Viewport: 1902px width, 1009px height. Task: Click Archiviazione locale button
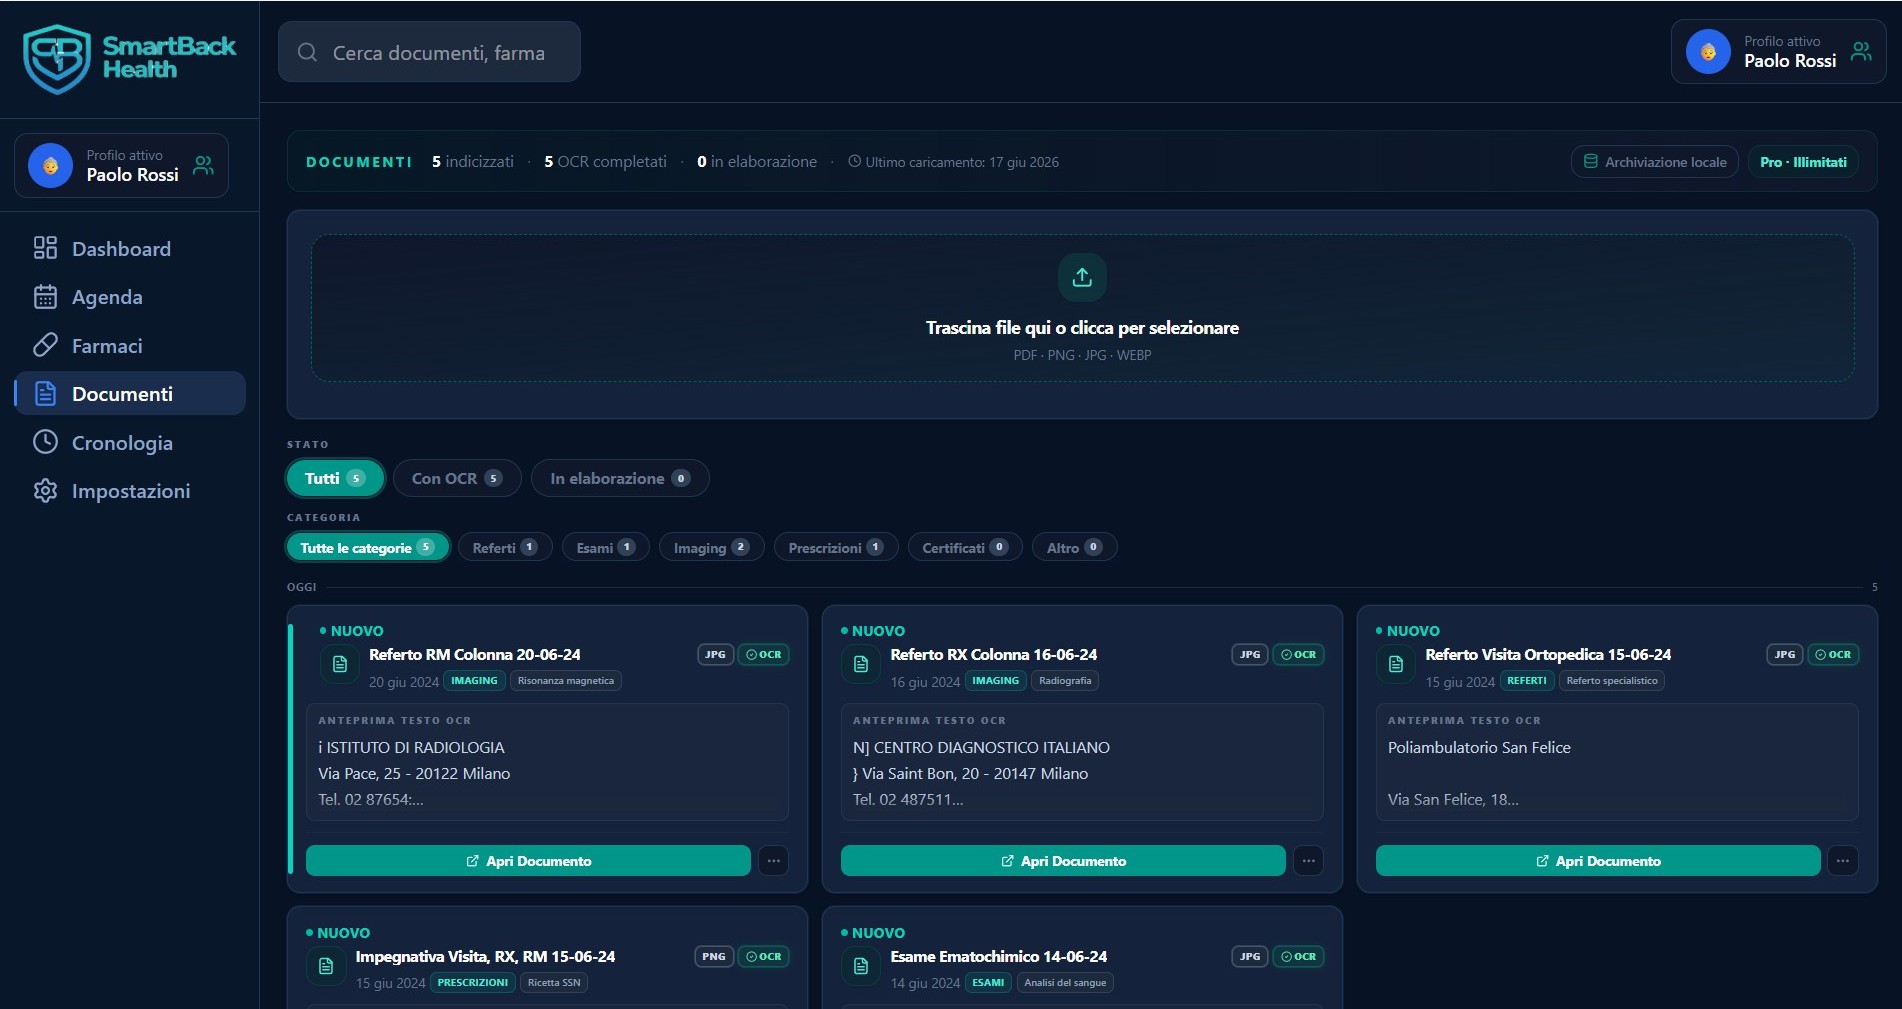click(1655, 161)
